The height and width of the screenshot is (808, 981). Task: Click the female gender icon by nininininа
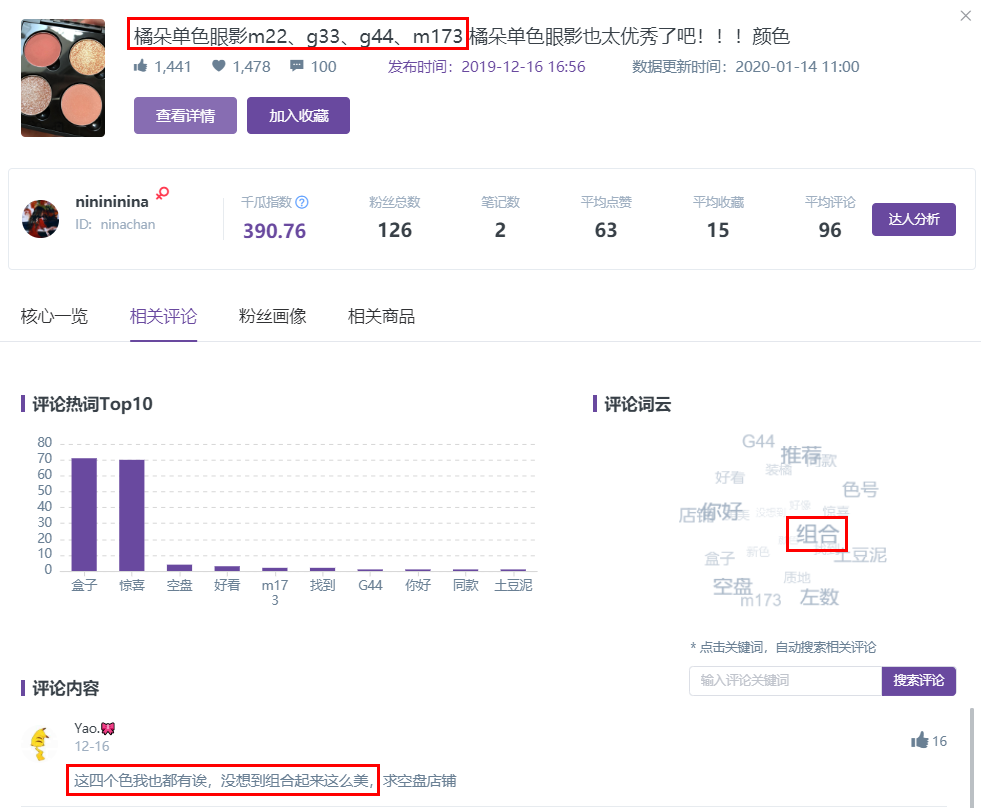[161, 193]
